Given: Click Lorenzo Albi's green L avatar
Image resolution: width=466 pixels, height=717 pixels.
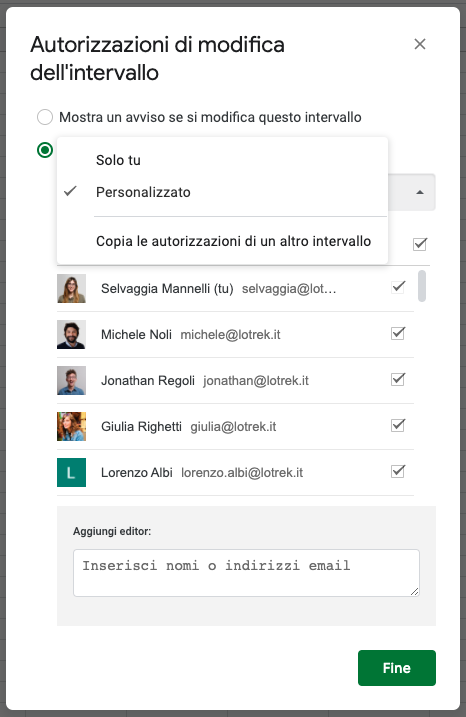Looking at the screenshot, I should (x=71, y=472).
